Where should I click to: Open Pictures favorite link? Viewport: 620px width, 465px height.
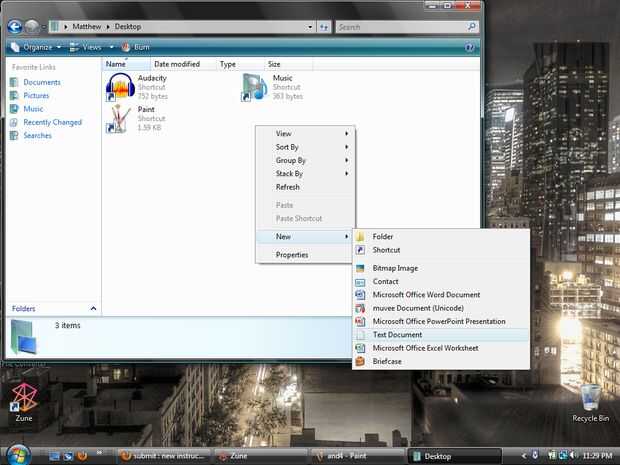[36, 96]
